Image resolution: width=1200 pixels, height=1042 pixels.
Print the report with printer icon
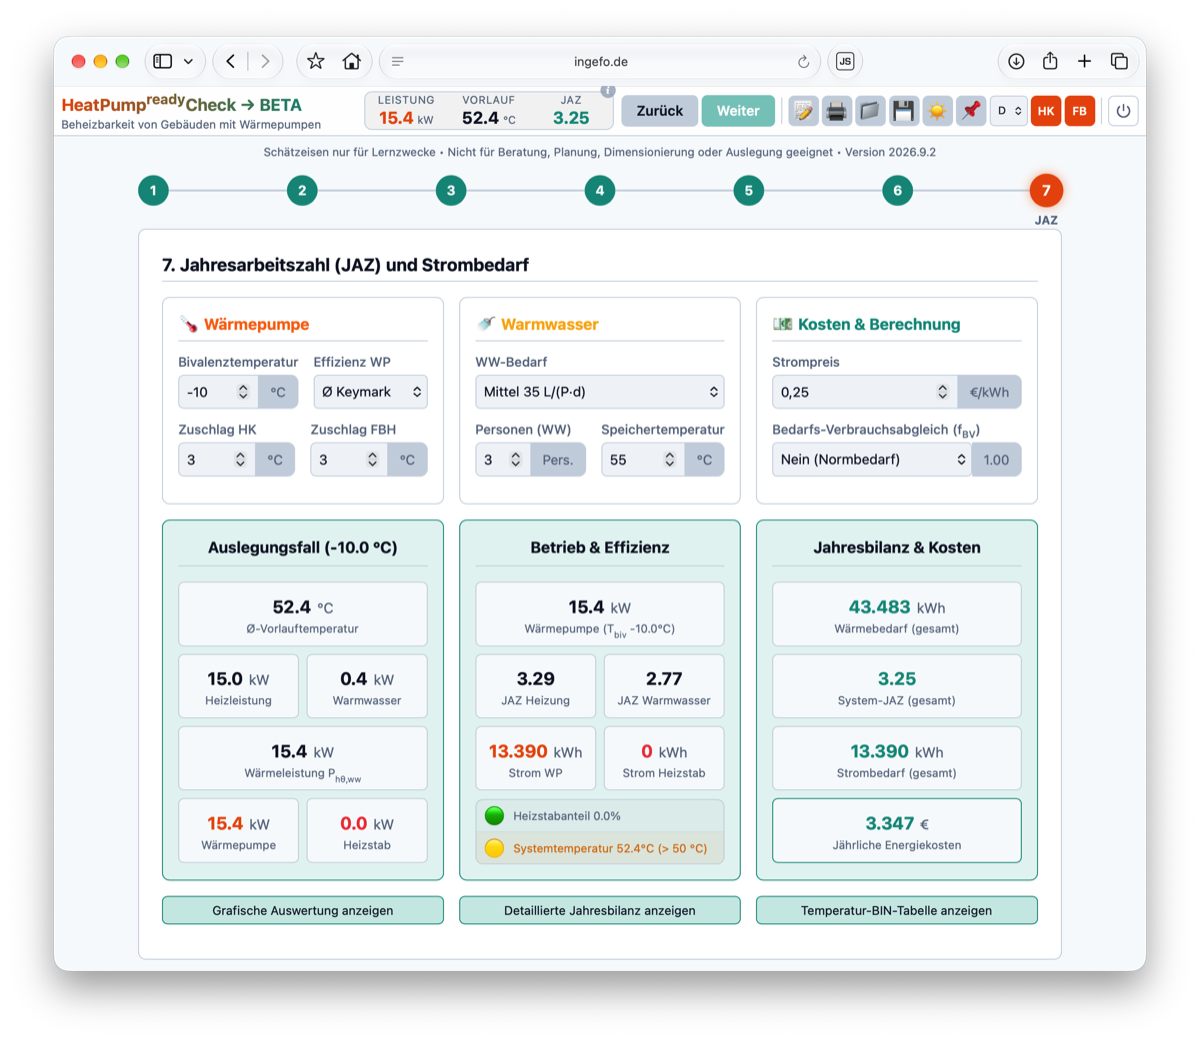[836, 111]
